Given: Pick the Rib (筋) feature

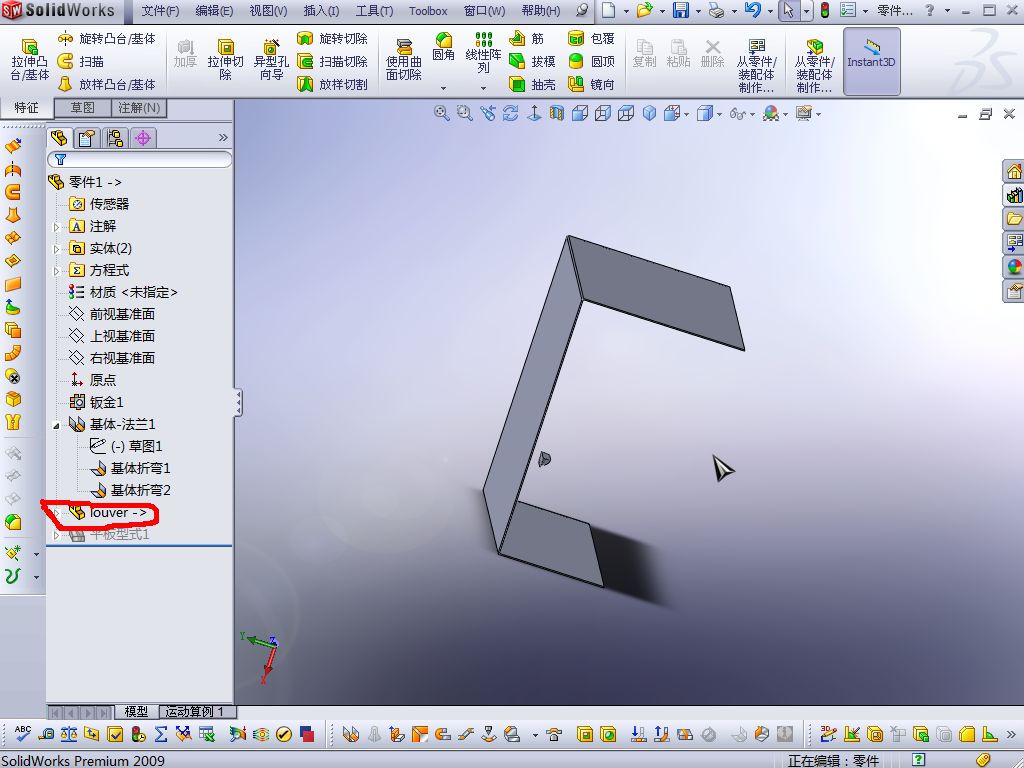Looking at the screenshot, I should [526, 39].
